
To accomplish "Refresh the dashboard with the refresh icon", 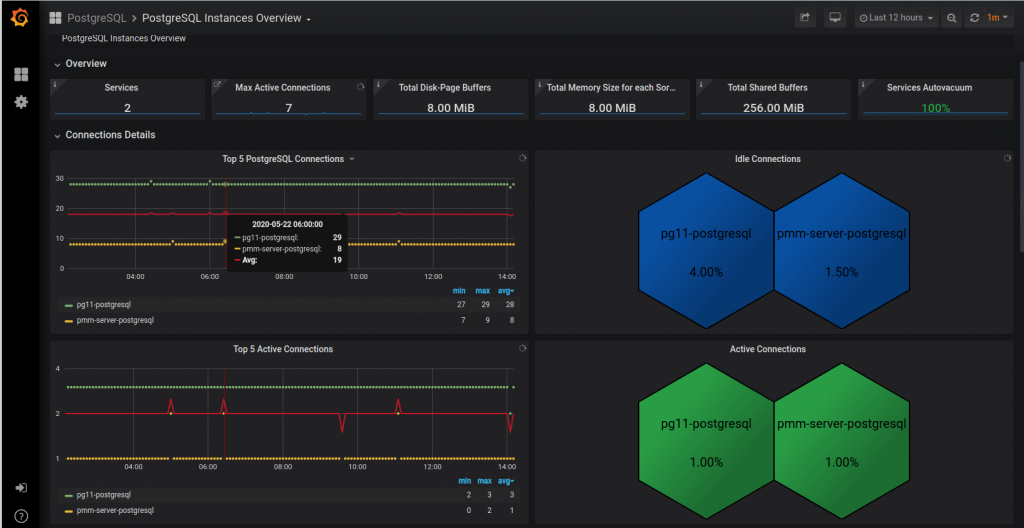I will tap(974, 18).
